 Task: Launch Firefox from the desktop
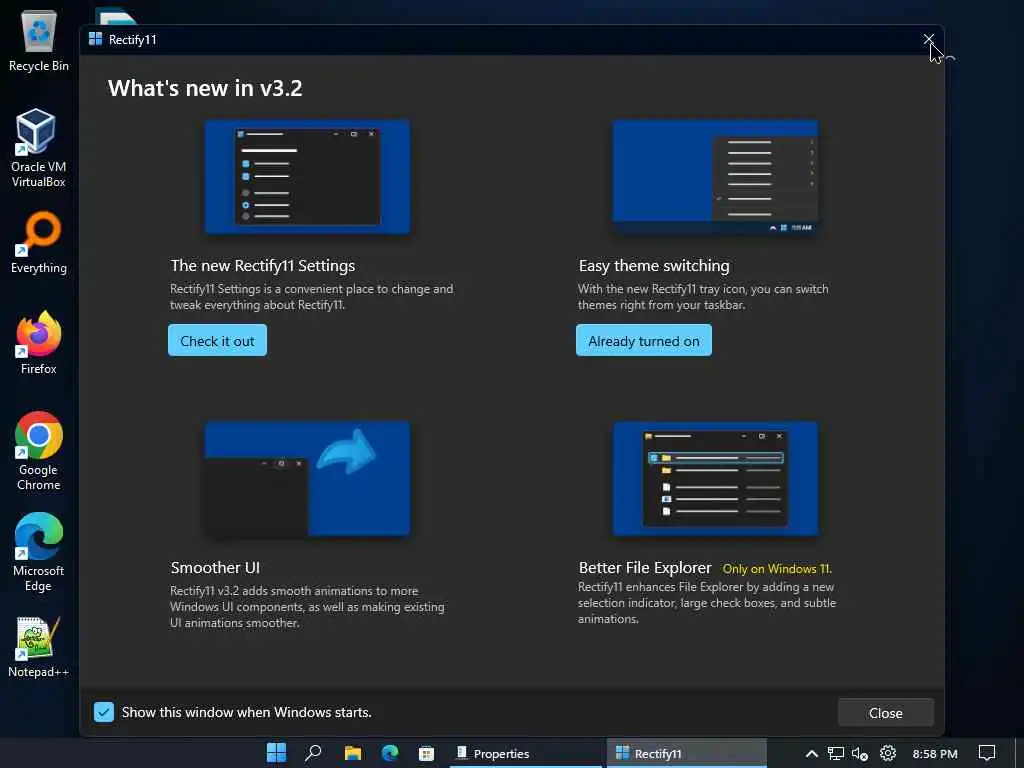(x=39, y=343)
